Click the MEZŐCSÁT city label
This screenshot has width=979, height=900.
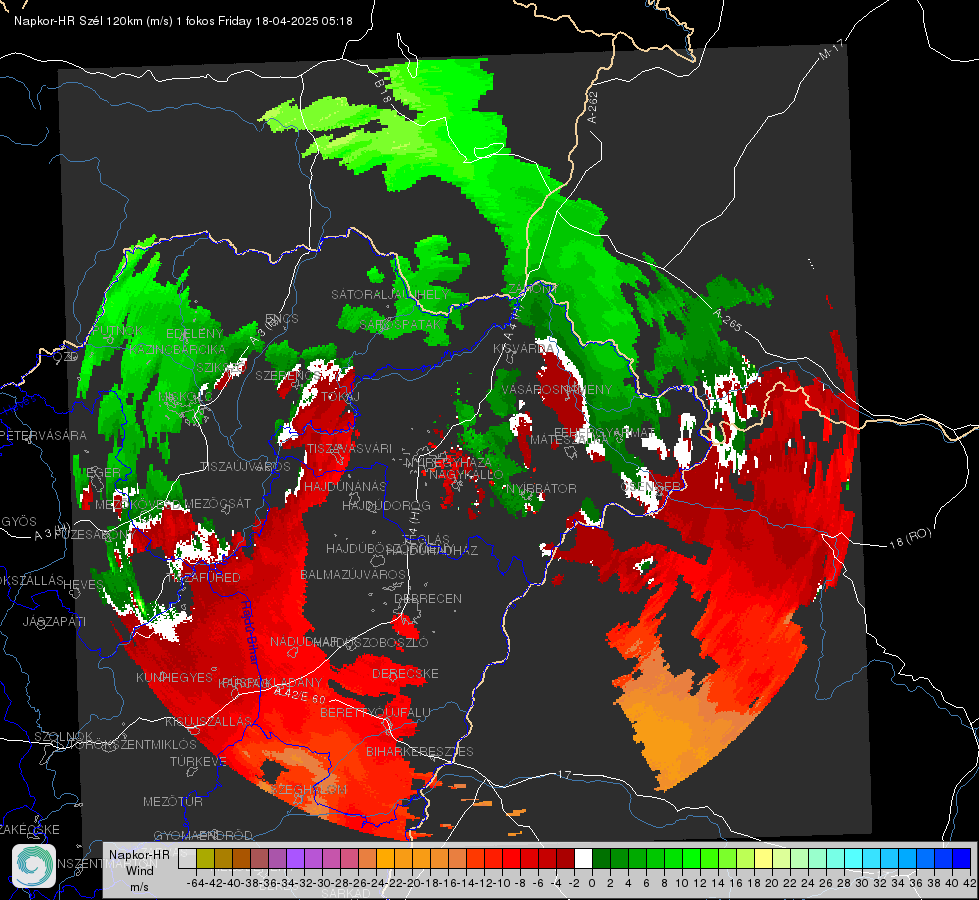coord(218,503)
